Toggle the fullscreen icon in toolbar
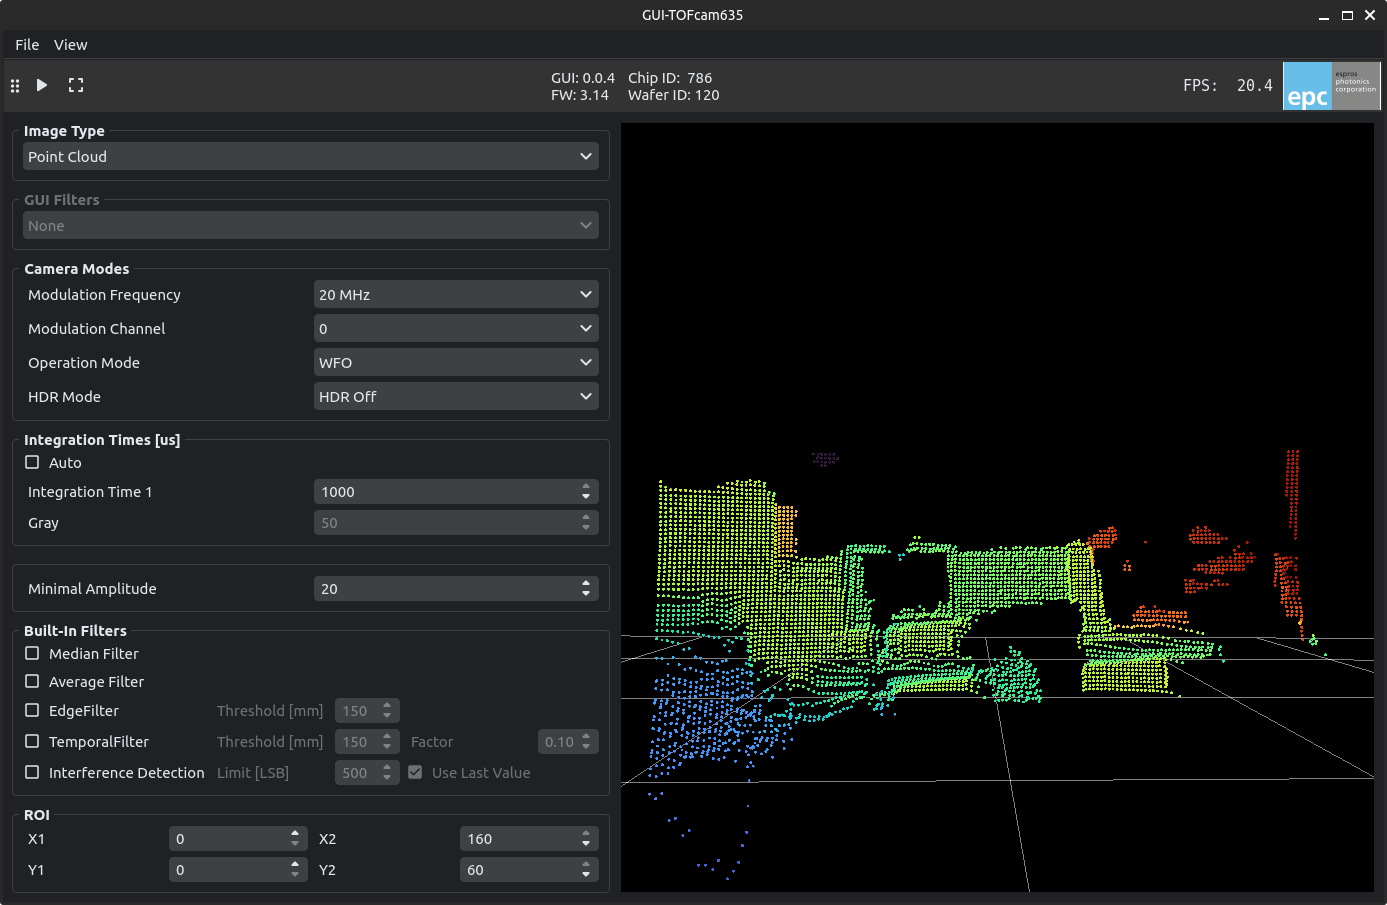The image size is (1387, 905). tap(76, 85)
